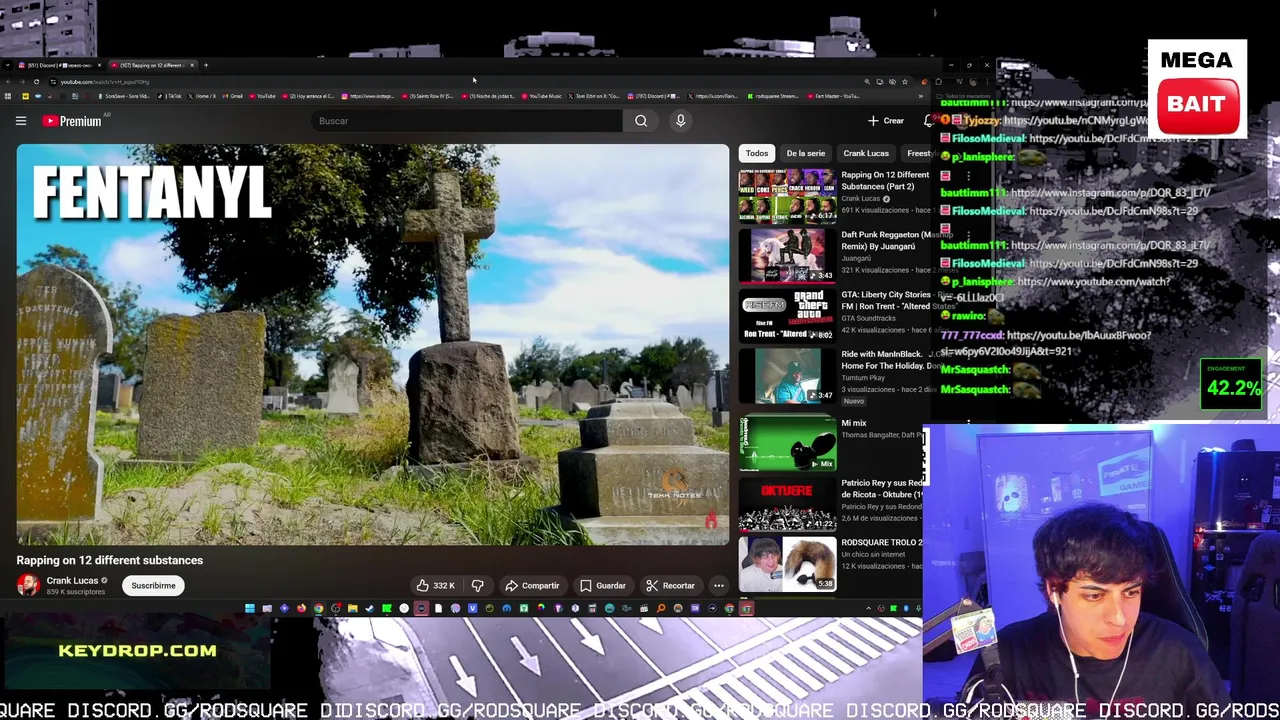The height and width of the screenshot is (720, 1280).
Task: Switch to the Discord browser tab
Action: coord(58,65)
